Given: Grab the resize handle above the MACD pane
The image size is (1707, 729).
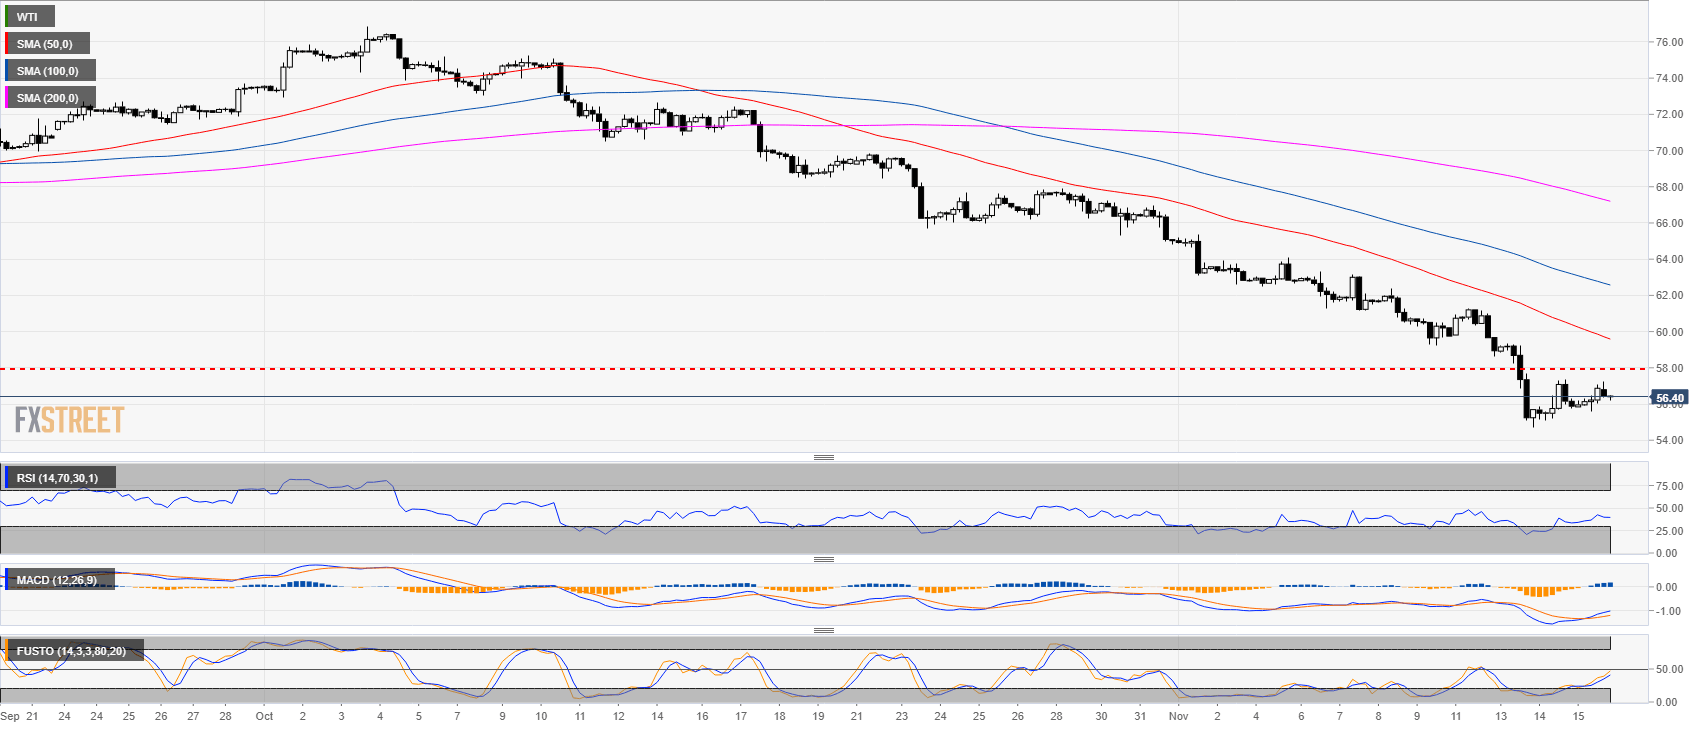Looking at the screenshot, I should pos(823,559).
